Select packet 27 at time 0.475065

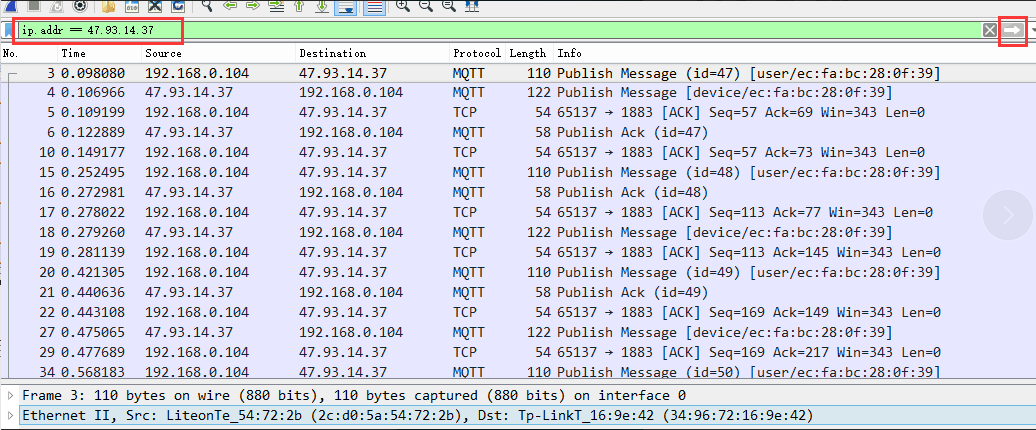518,332
